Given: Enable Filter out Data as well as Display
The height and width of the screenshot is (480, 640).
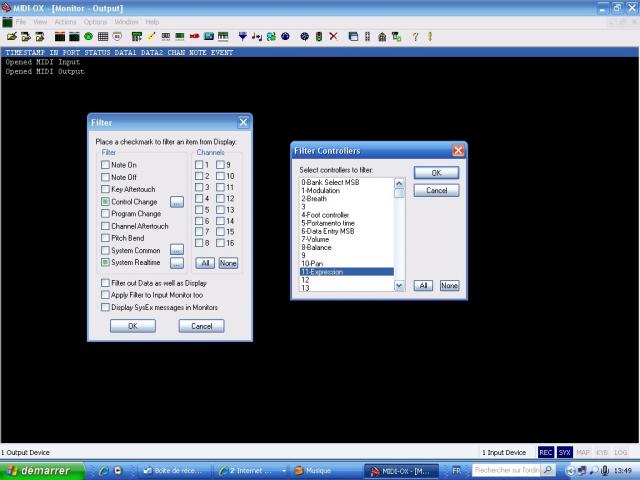Looking at the screenshot, I should tap(105, 283).
